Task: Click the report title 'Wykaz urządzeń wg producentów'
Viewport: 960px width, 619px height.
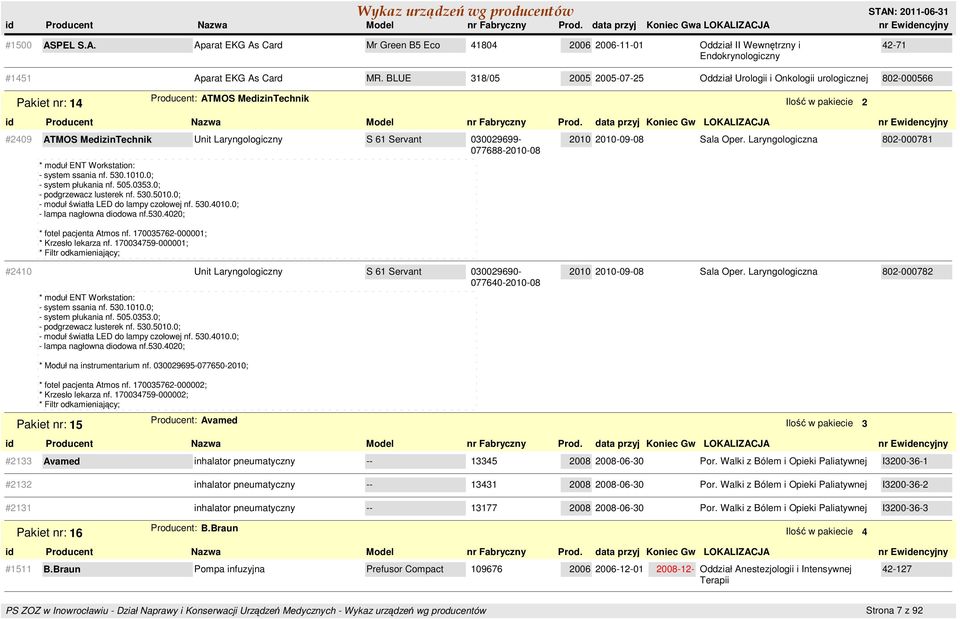Action: point(465,11)
